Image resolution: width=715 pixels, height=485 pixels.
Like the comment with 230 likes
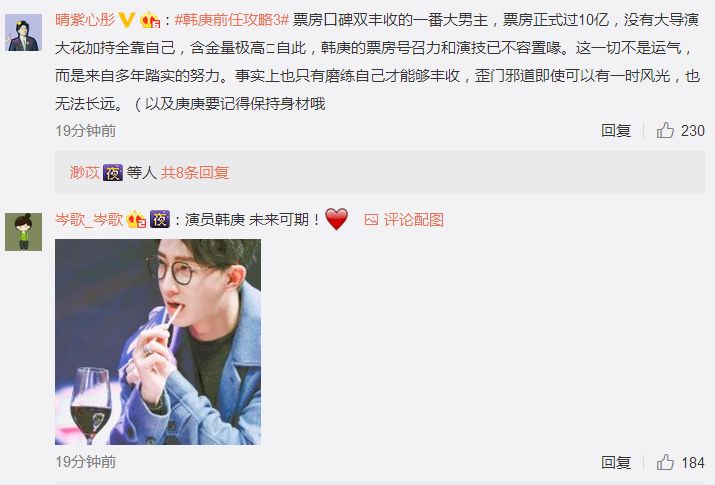click(665, 130)
